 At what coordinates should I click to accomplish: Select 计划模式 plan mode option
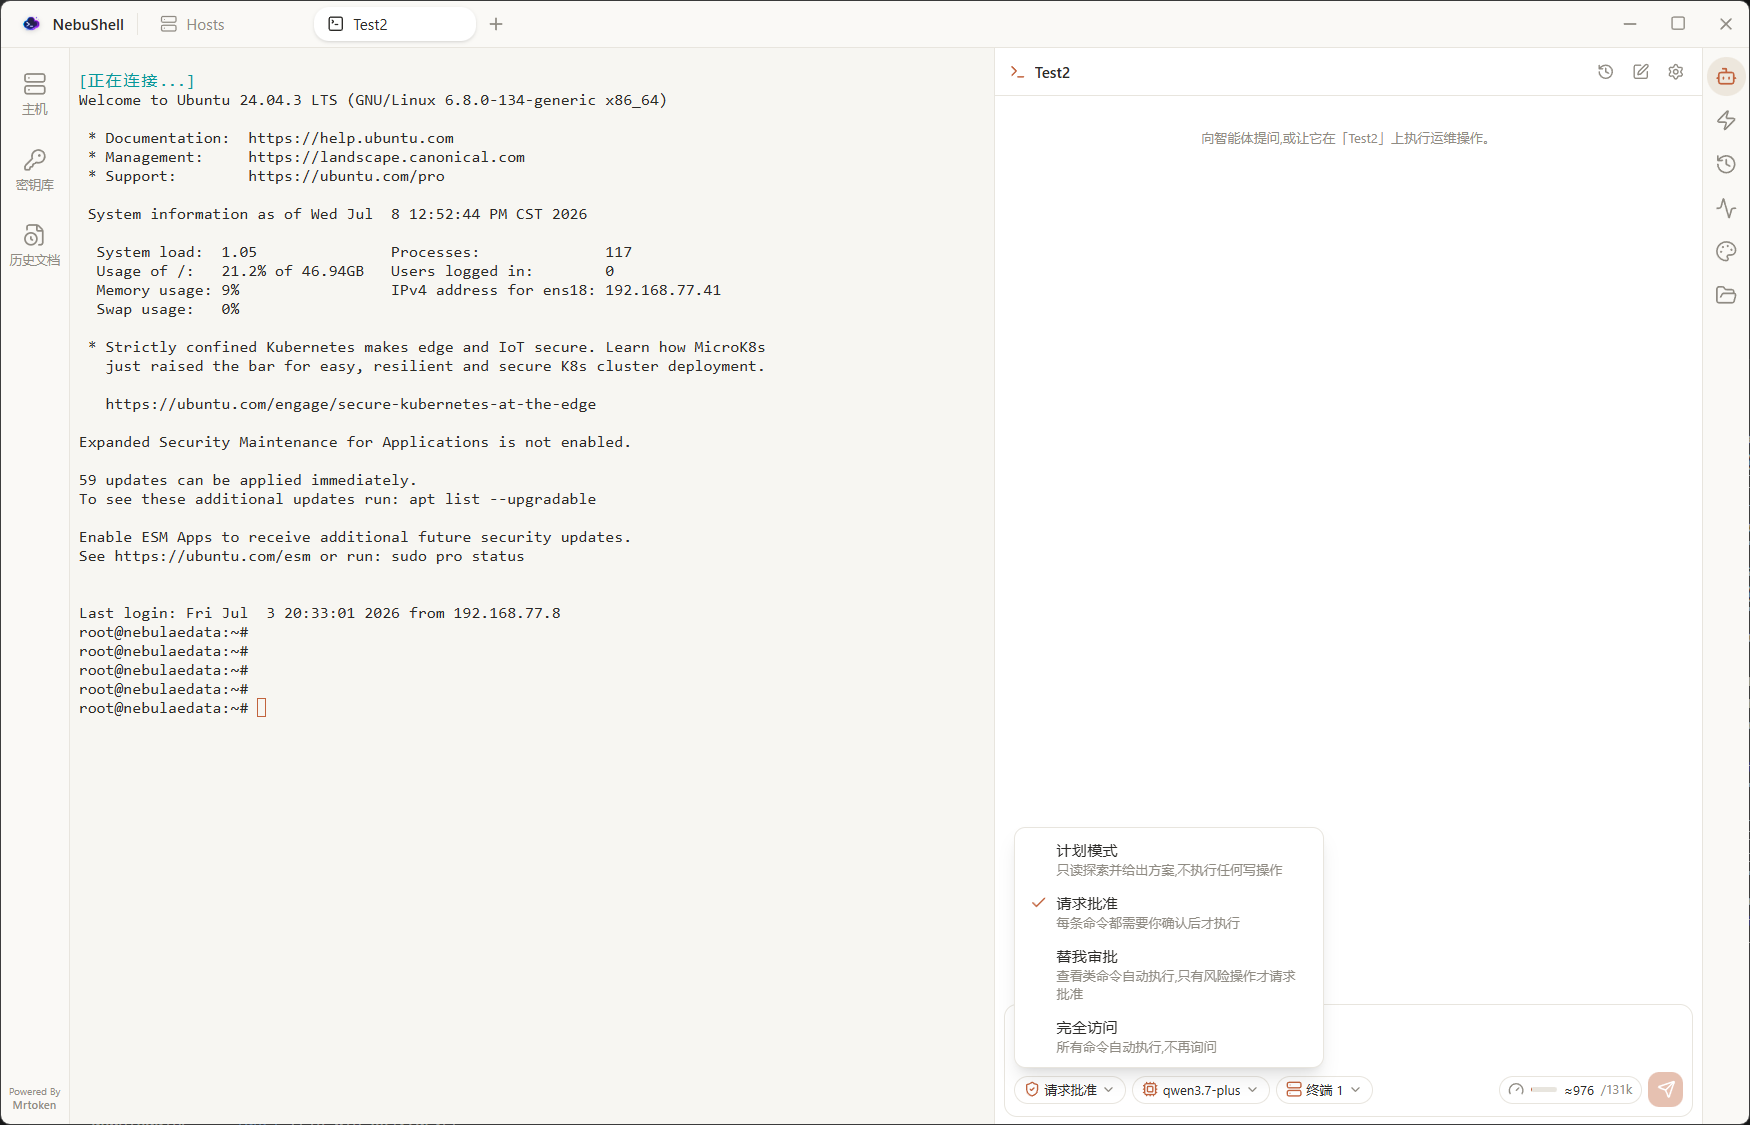(1168, 860)
